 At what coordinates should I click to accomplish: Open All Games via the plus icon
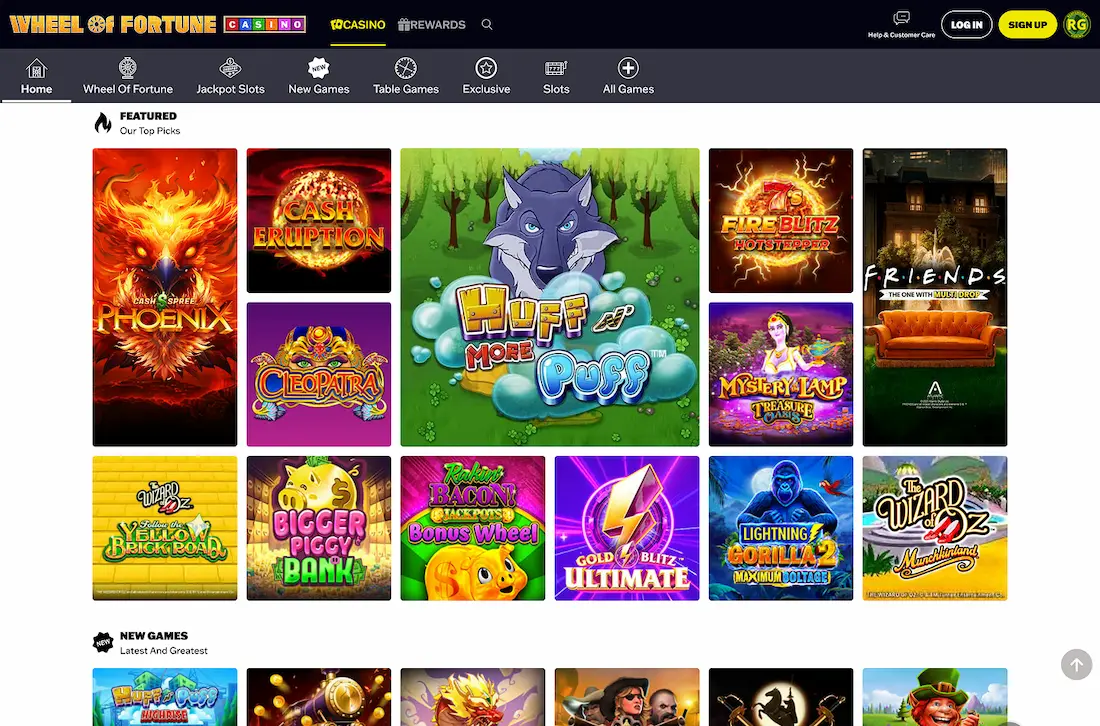(x=628, y=68)
